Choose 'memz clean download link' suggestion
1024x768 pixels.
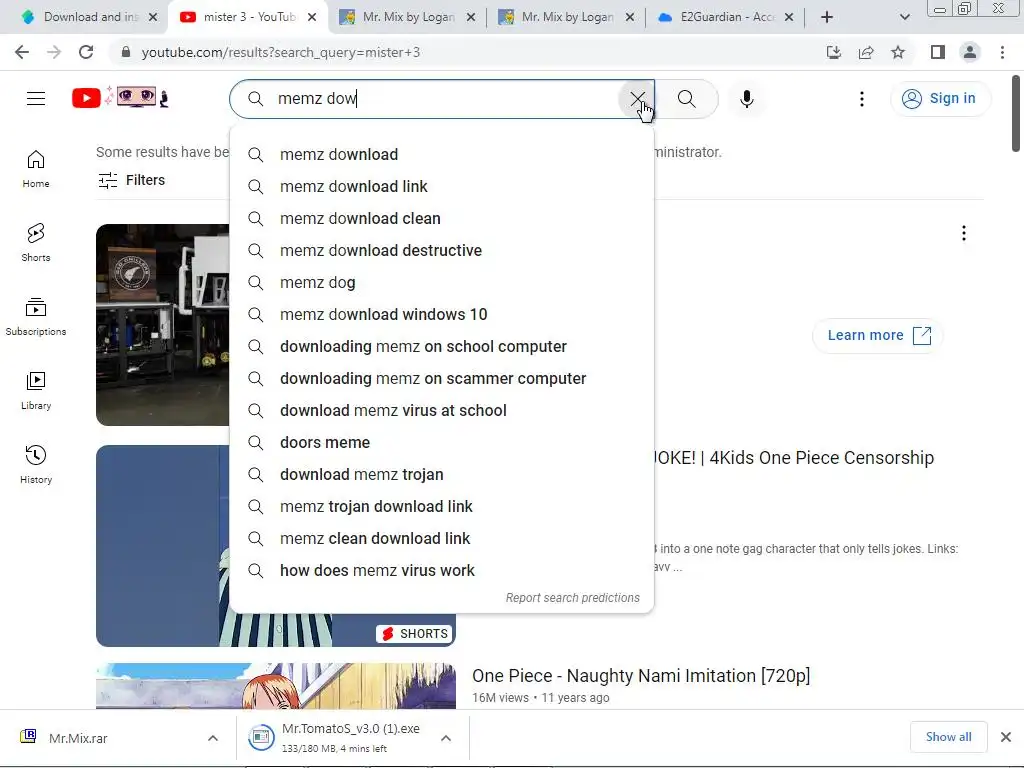[x=441, y=539]
